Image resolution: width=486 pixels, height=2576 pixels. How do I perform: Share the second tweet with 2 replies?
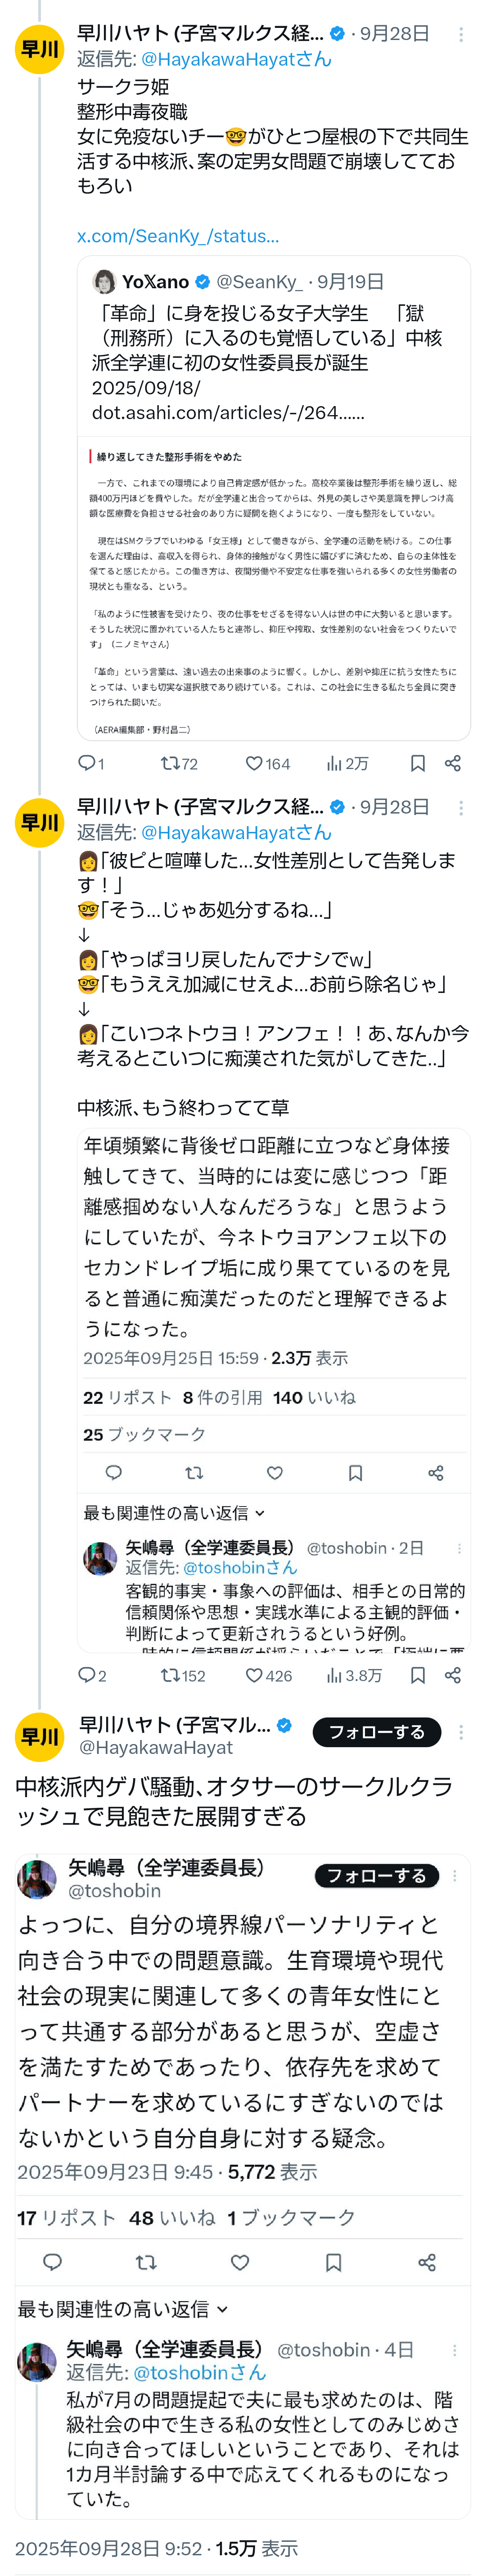point(453,1675)
